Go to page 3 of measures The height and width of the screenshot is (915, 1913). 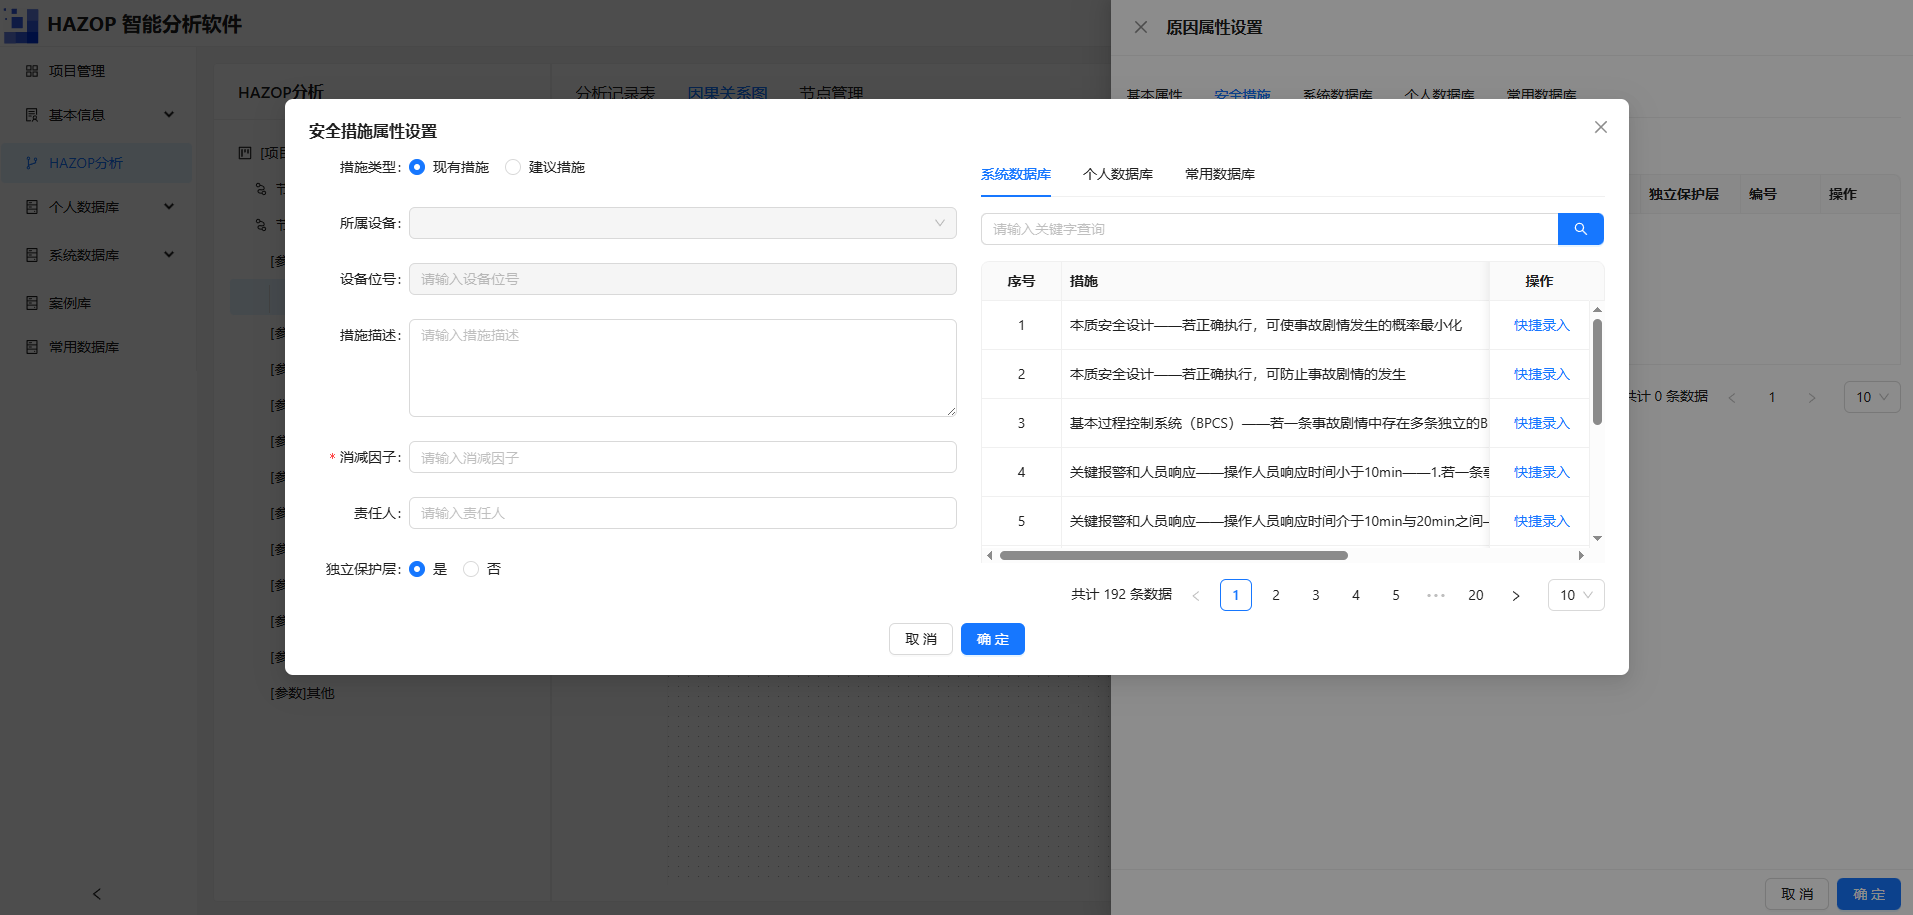click(1316, 595)
